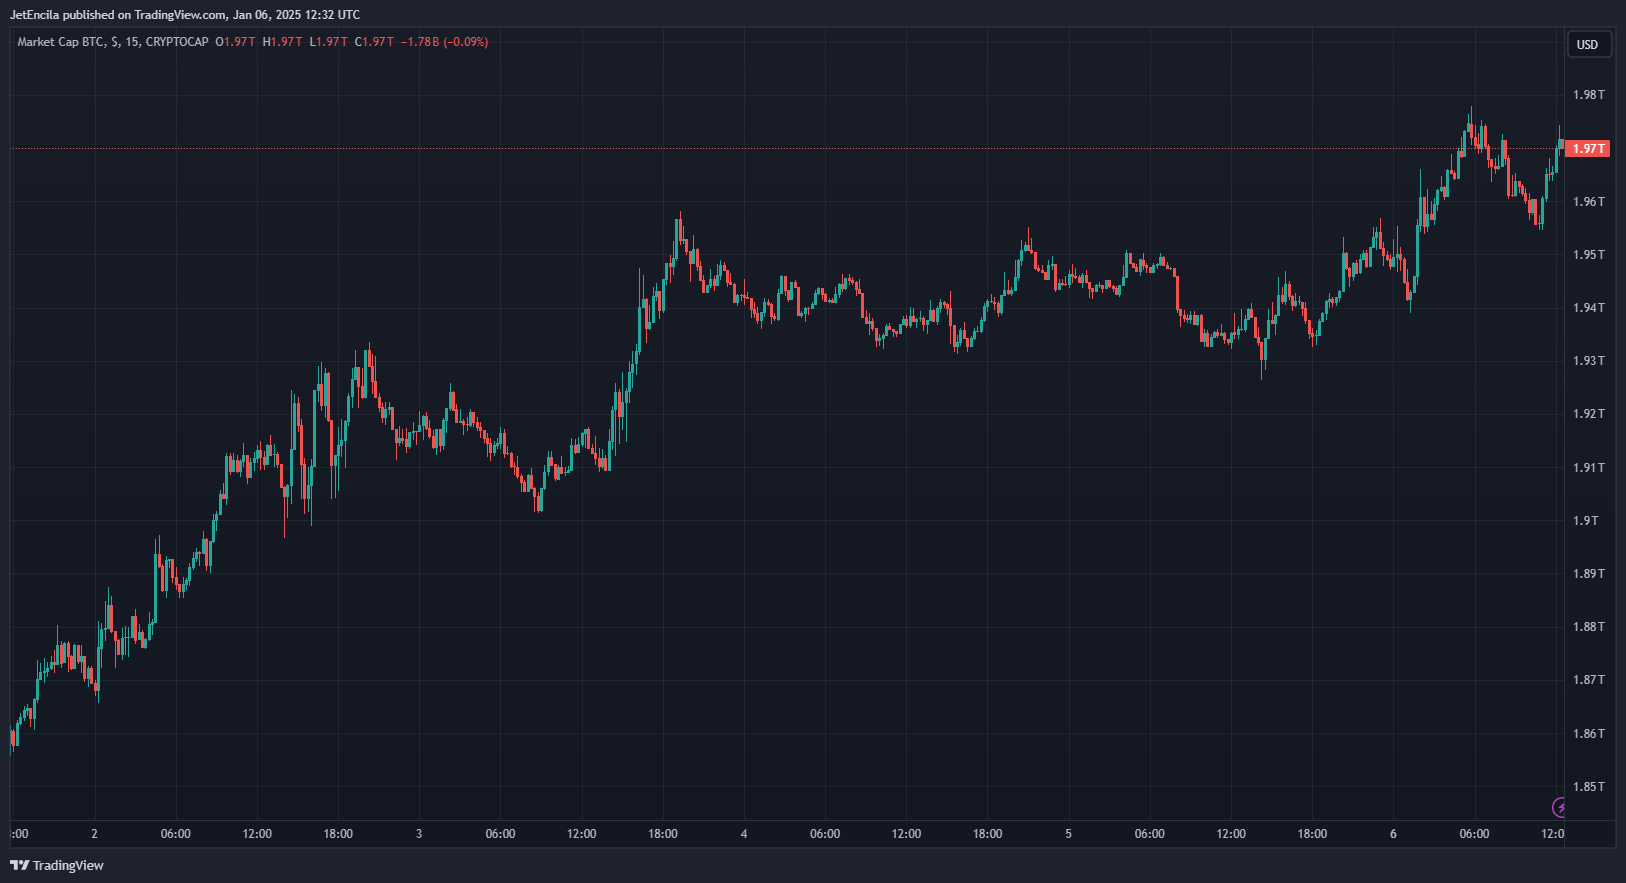Click the close value C1.97T in legend
This screenshot has height=883, width=1626.
[374, 42]
